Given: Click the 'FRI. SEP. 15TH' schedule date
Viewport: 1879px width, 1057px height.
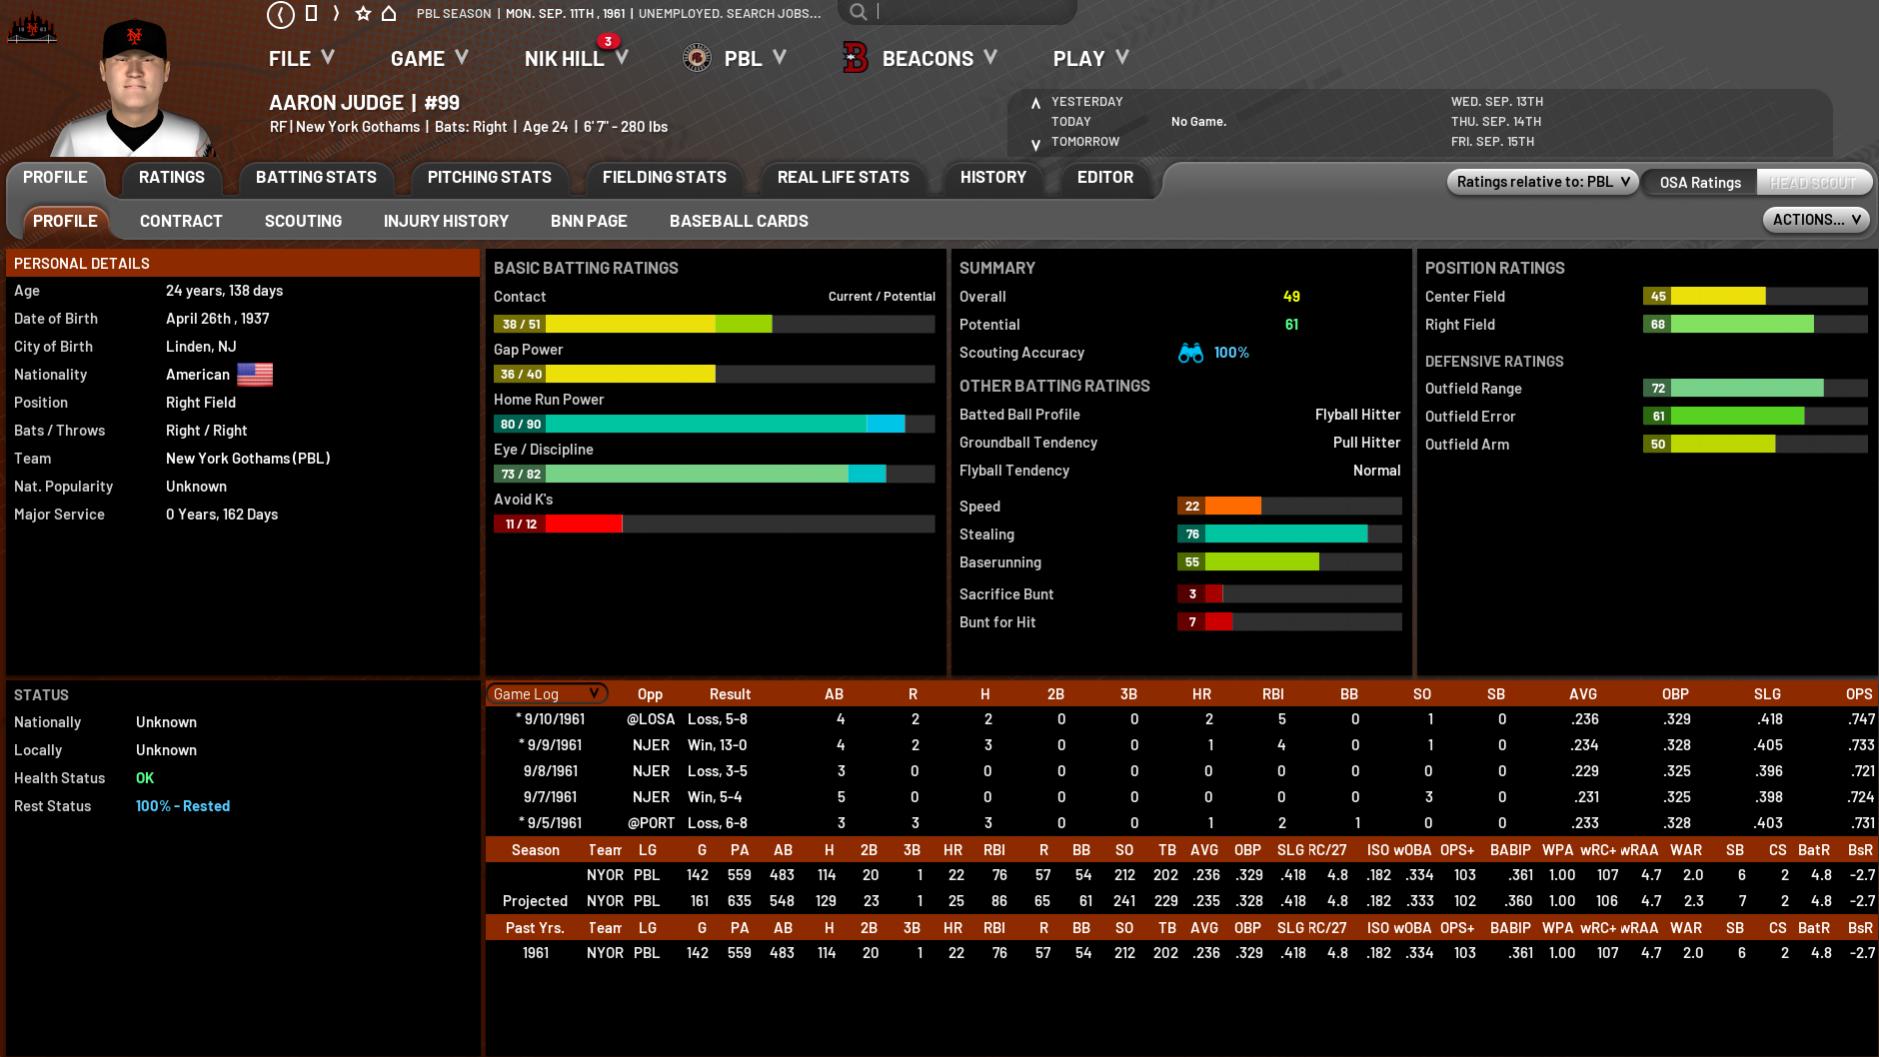Looking at the screenshot, I should (1492, 141).
